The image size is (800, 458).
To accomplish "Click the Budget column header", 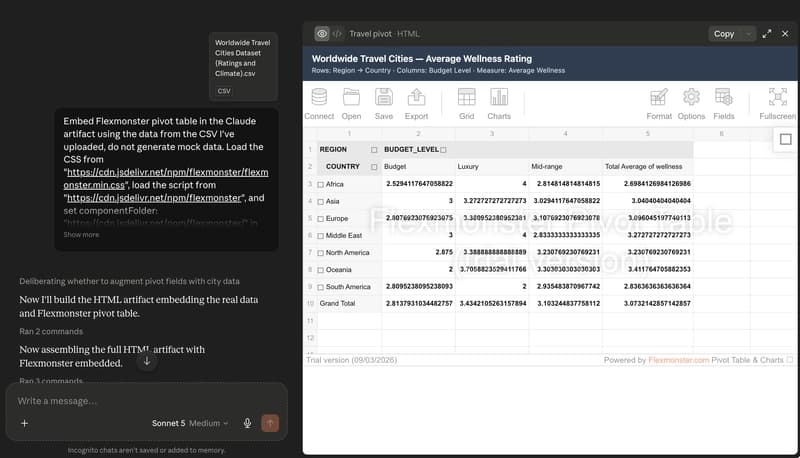I will [418, 167].
